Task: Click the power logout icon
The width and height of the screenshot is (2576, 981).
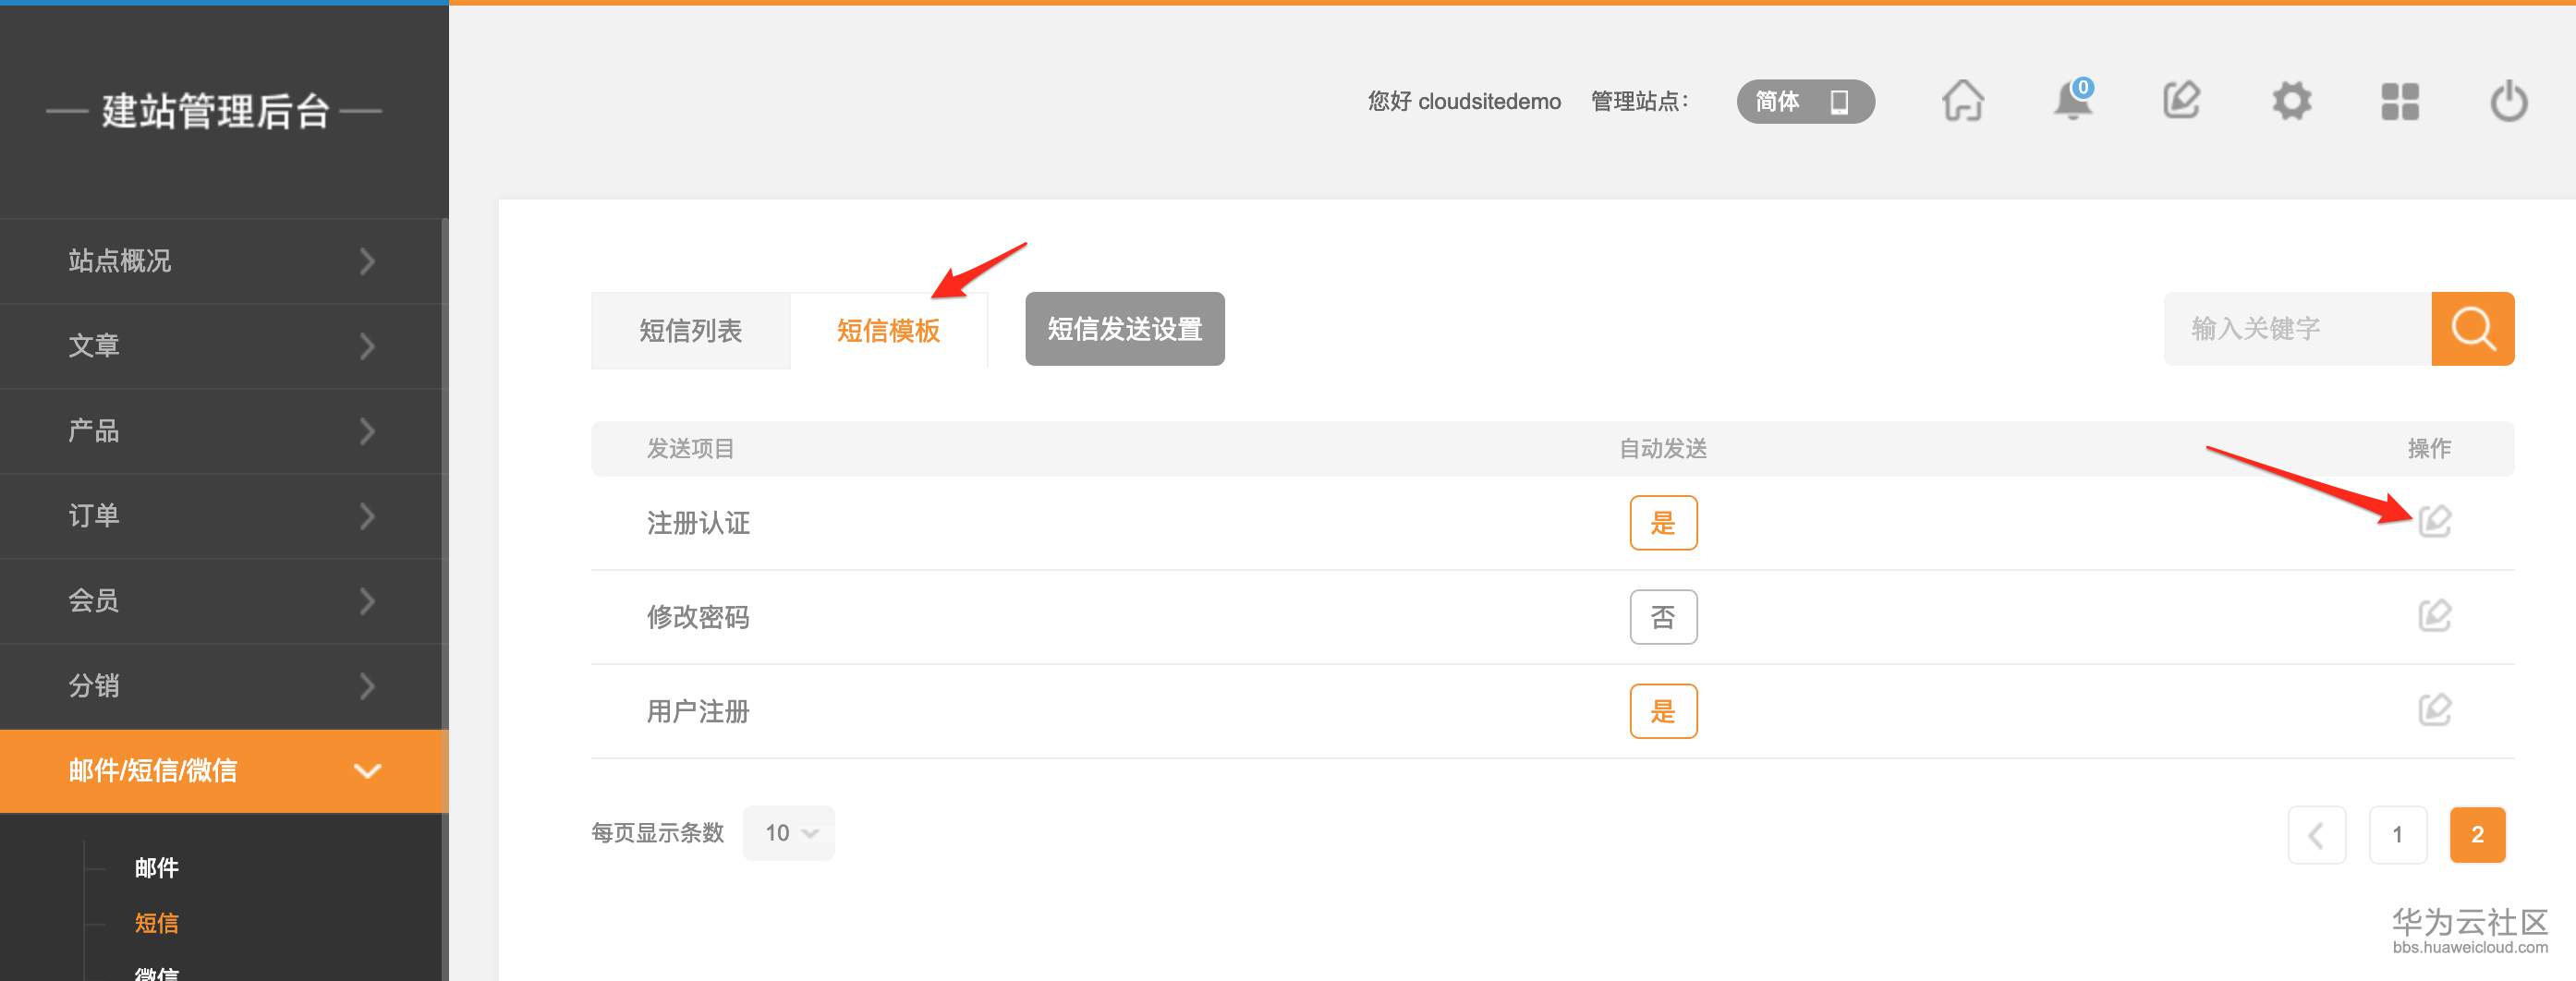Action: click(2509, 101)
